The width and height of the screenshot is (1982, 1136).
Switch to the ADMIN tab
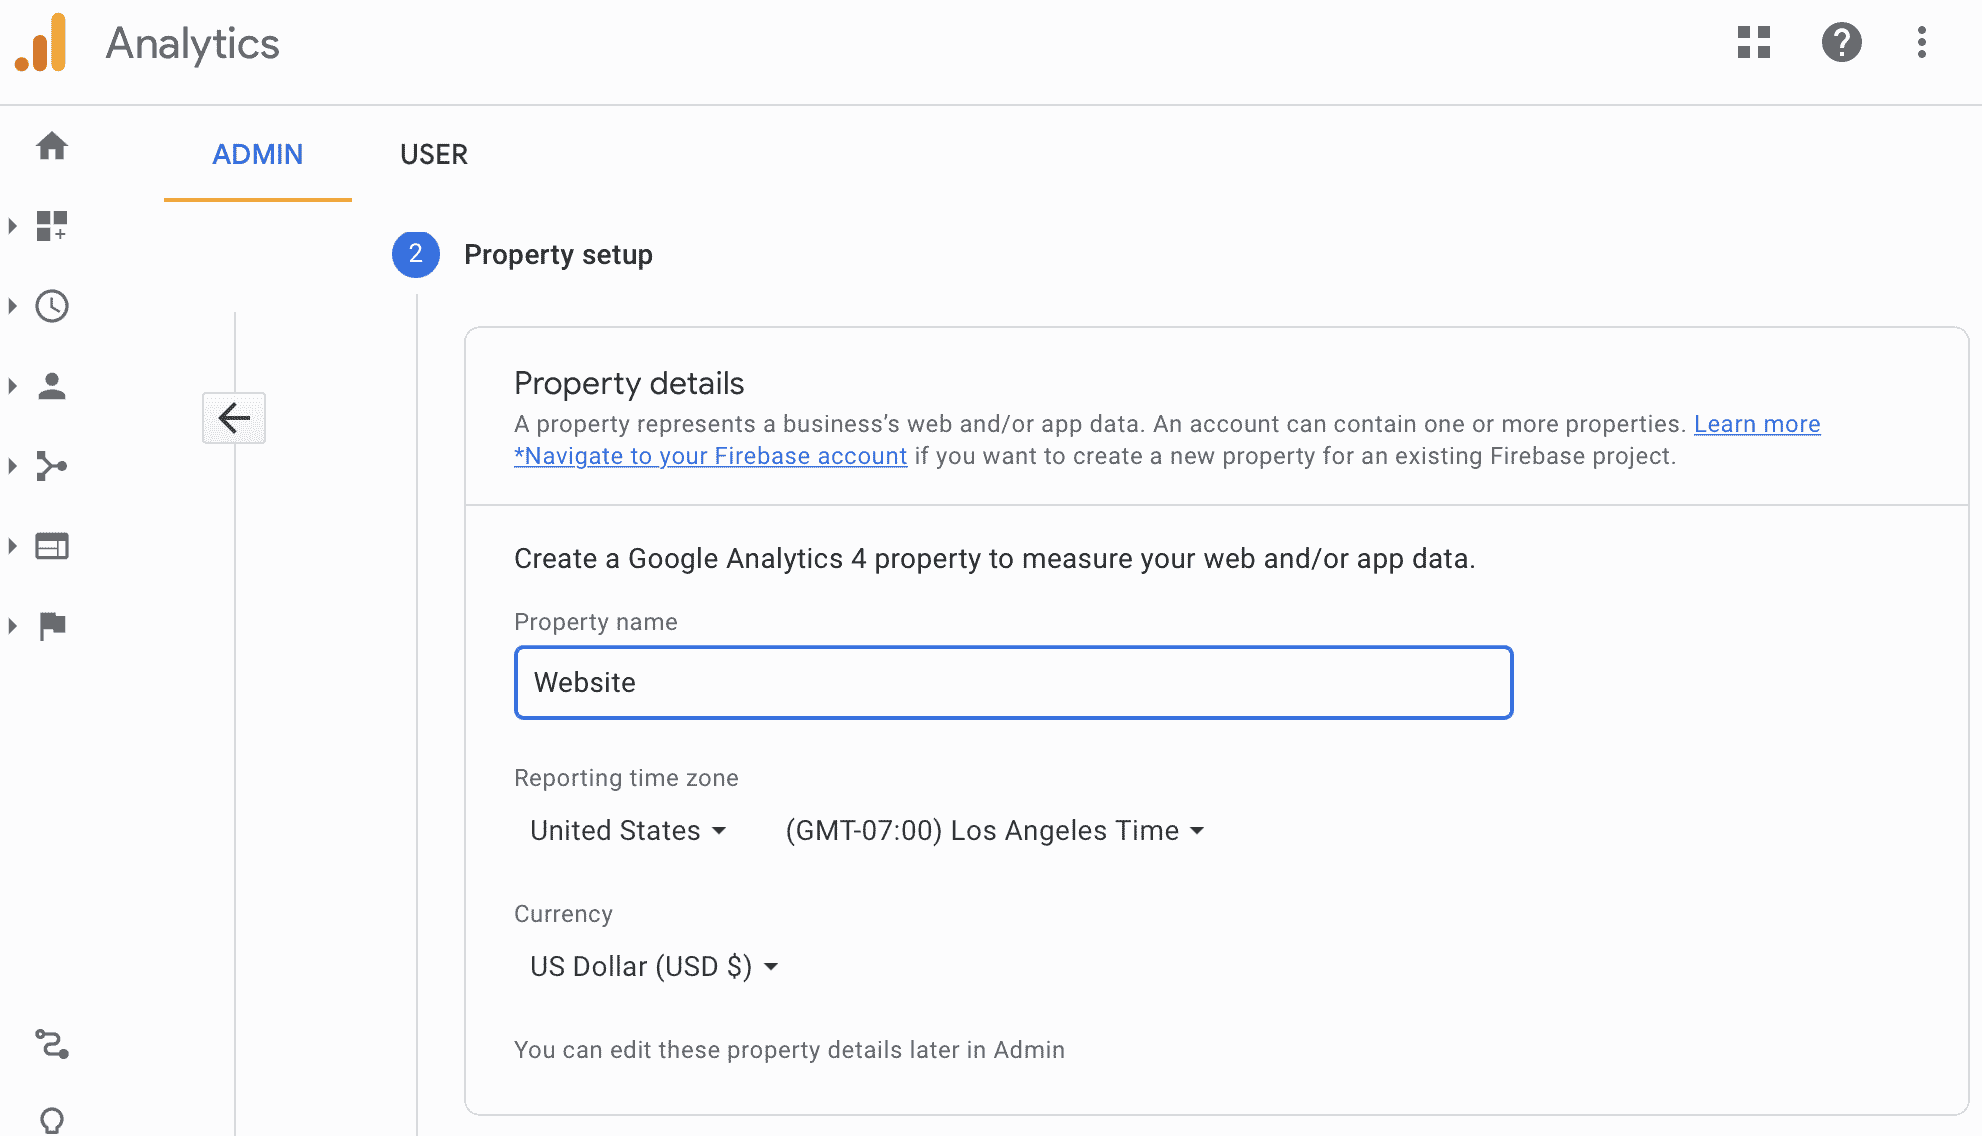258,154
